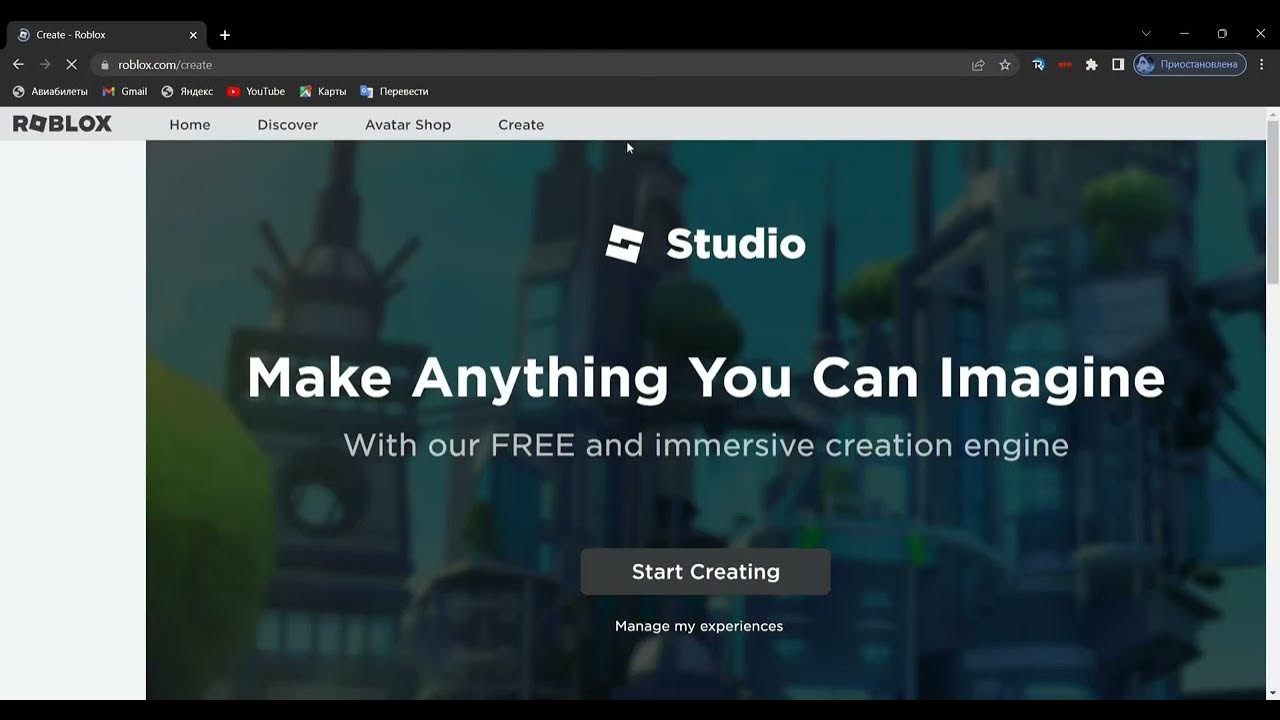
Task: Open the YouTube bookmark
Action: click(256, 91)
